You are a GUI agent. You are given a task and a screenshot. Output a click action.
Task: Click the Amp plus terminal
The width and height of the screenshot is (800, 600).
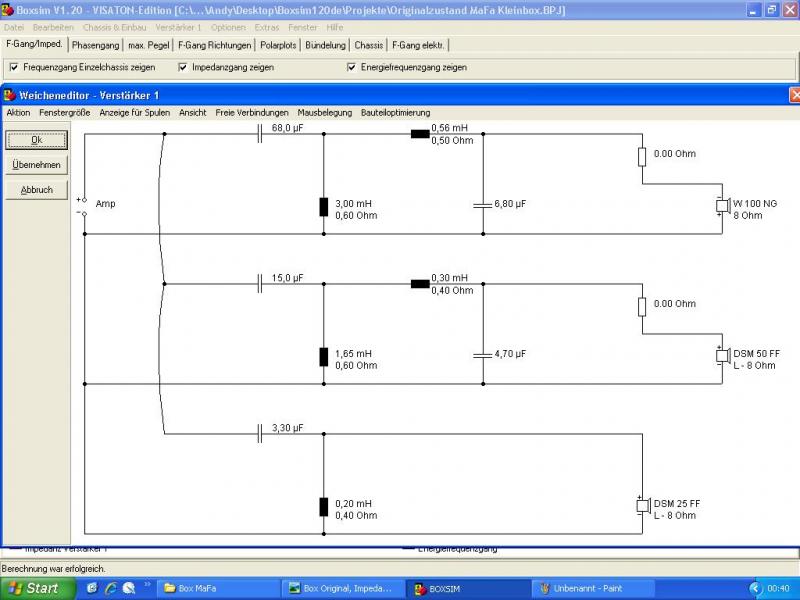tap(84, 200)
